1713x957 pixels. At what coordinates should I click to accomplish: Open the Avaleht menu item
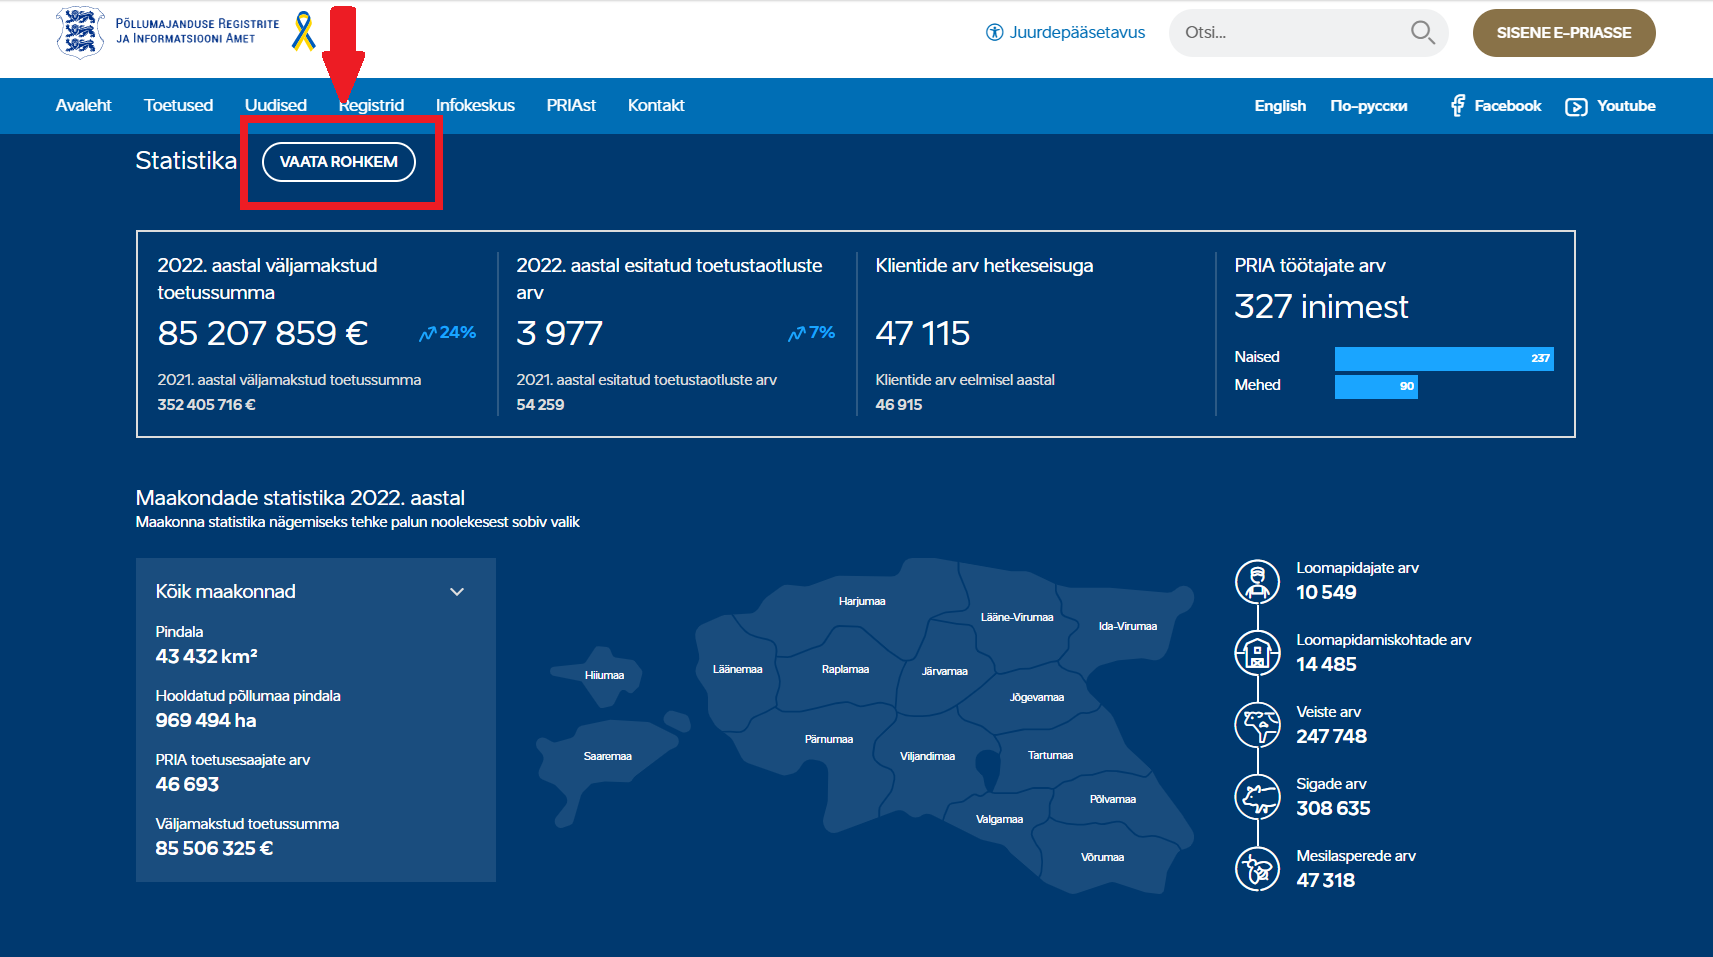[84, 106]
